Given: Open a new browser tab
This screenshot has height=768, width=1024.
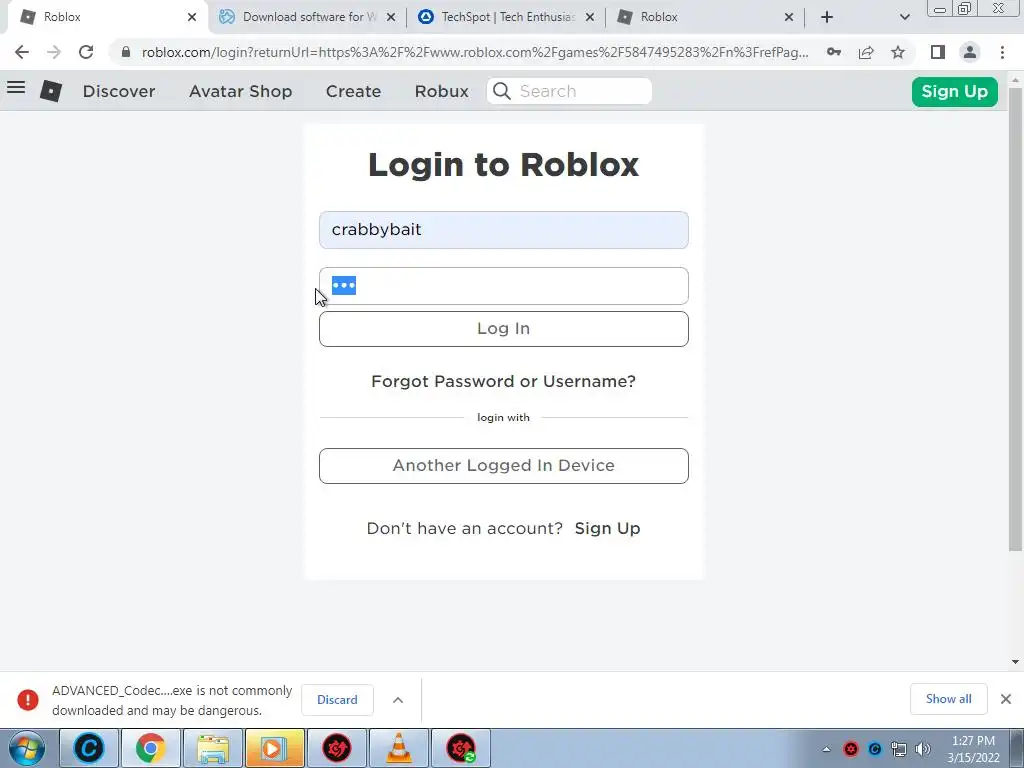Looking at the screenshot, I should coord(827,17).
